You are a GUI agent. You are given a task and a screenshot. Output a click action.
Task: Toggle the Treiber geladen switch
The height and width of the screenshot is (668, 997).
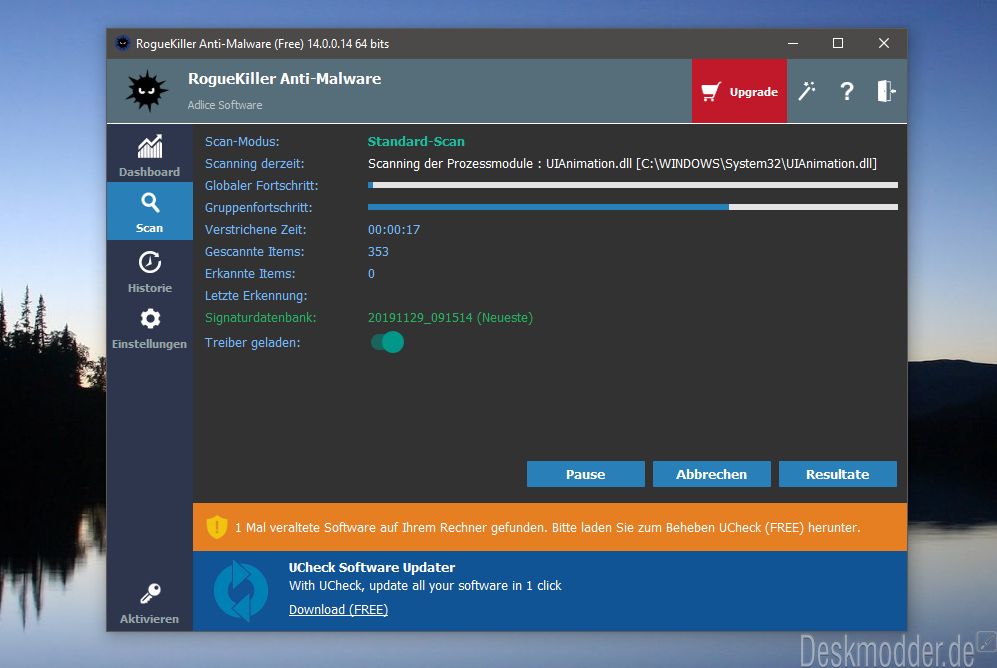pyautogui.click(x=387, y=343)
